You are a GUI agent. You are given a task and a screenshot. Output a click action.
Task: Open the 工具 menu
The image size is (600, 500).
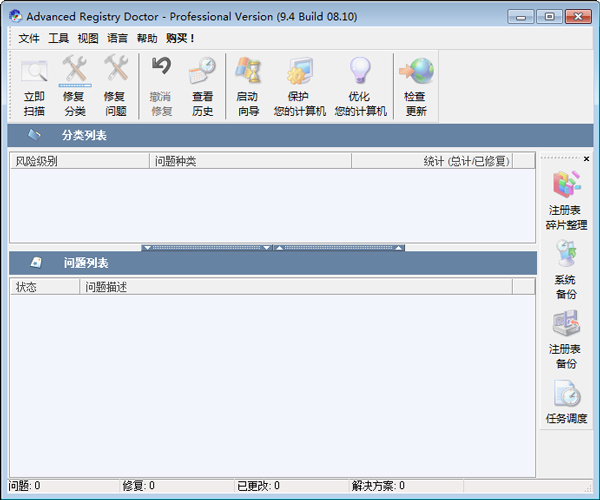tap(59, 38)
